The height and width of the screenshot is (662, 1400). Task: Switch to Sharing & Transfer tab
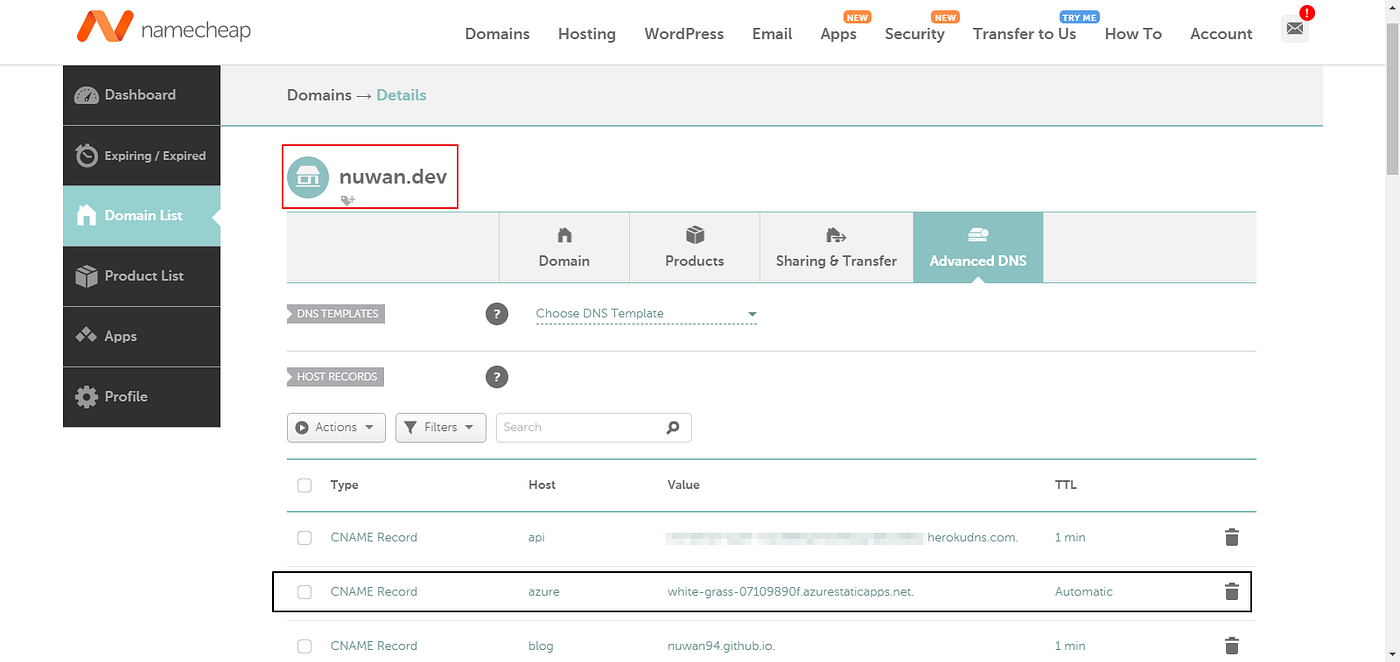pos(836,247)
